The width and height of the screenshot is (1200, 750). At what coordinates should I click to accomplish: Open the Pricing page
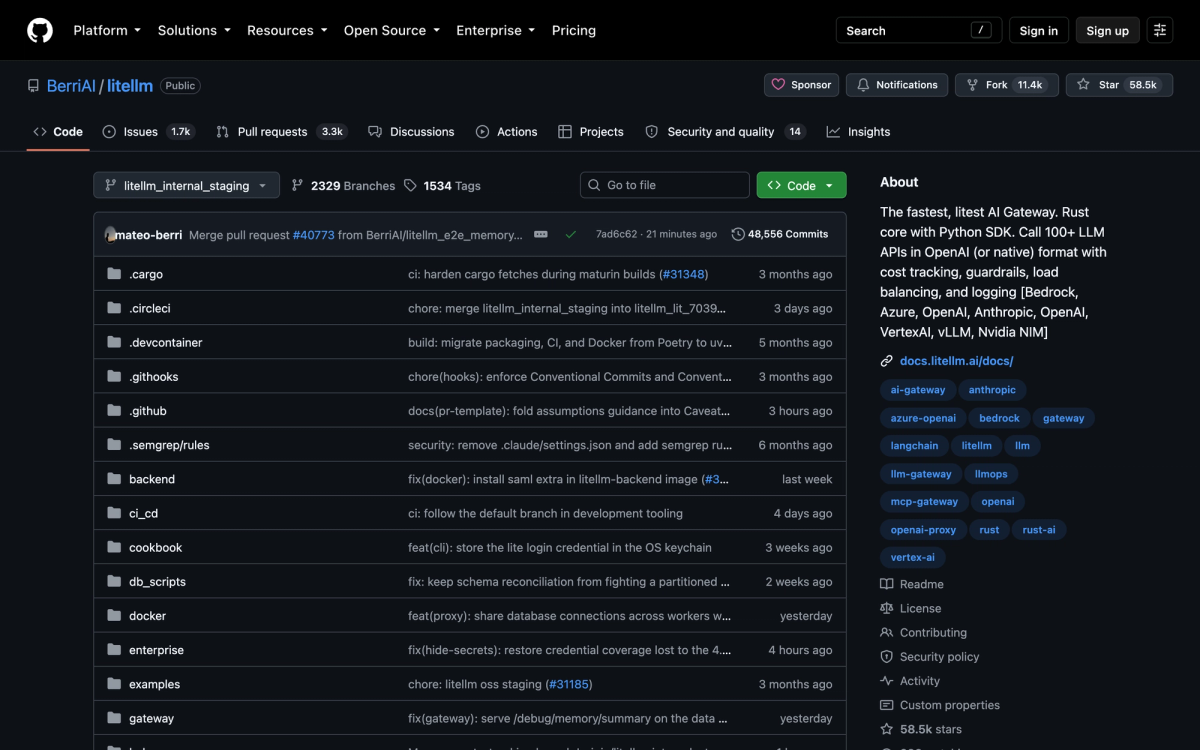tap(574, 30)
